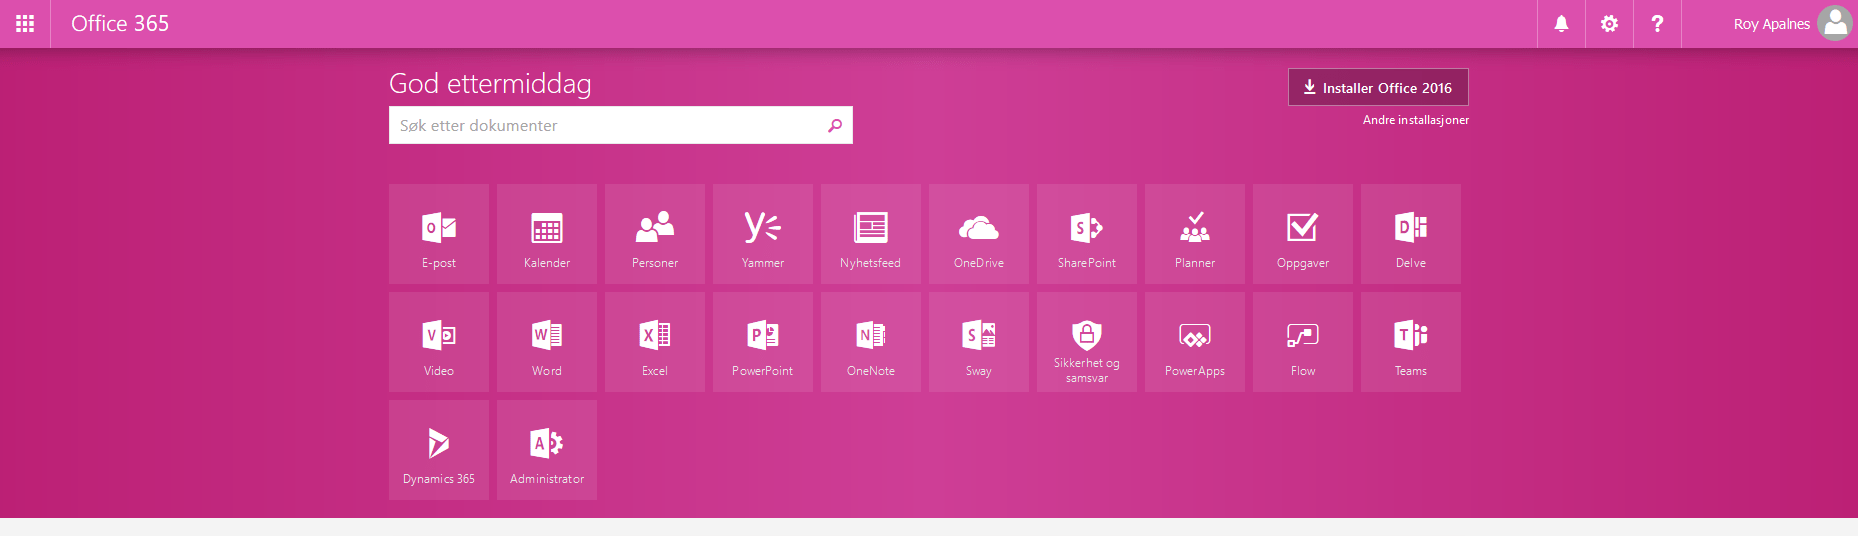This screenshot has height=536, width=1858.
Task: Click the Installer Office 2016 button
Action: point(1378,87)
